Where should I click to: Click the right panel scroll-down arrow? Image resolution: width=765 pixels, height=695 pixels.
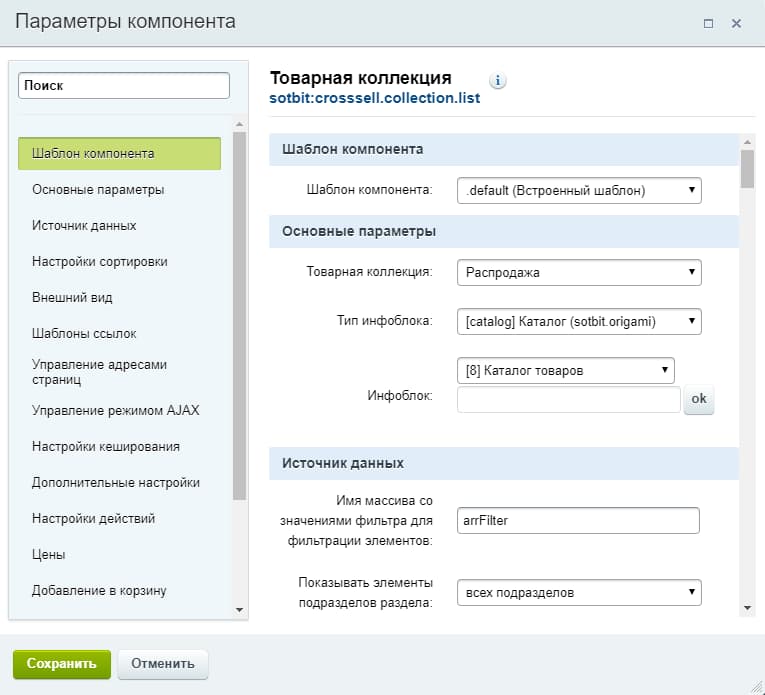coord(747,608)
